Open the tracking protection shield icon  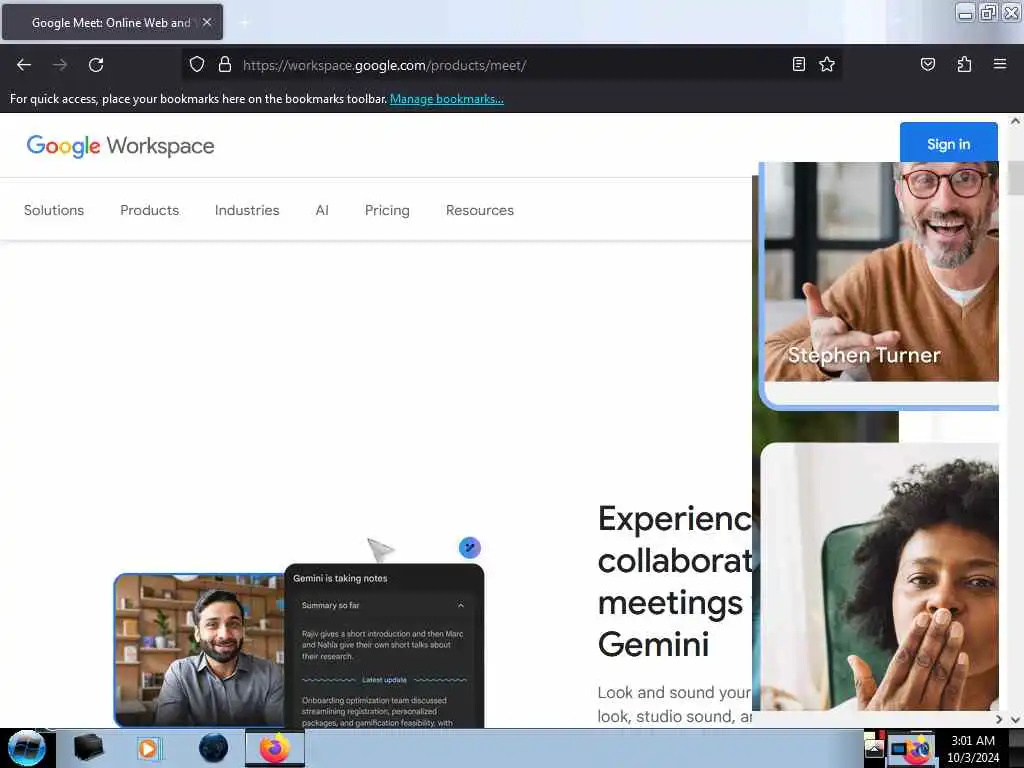pyautogui.click(x=197, y=64)
